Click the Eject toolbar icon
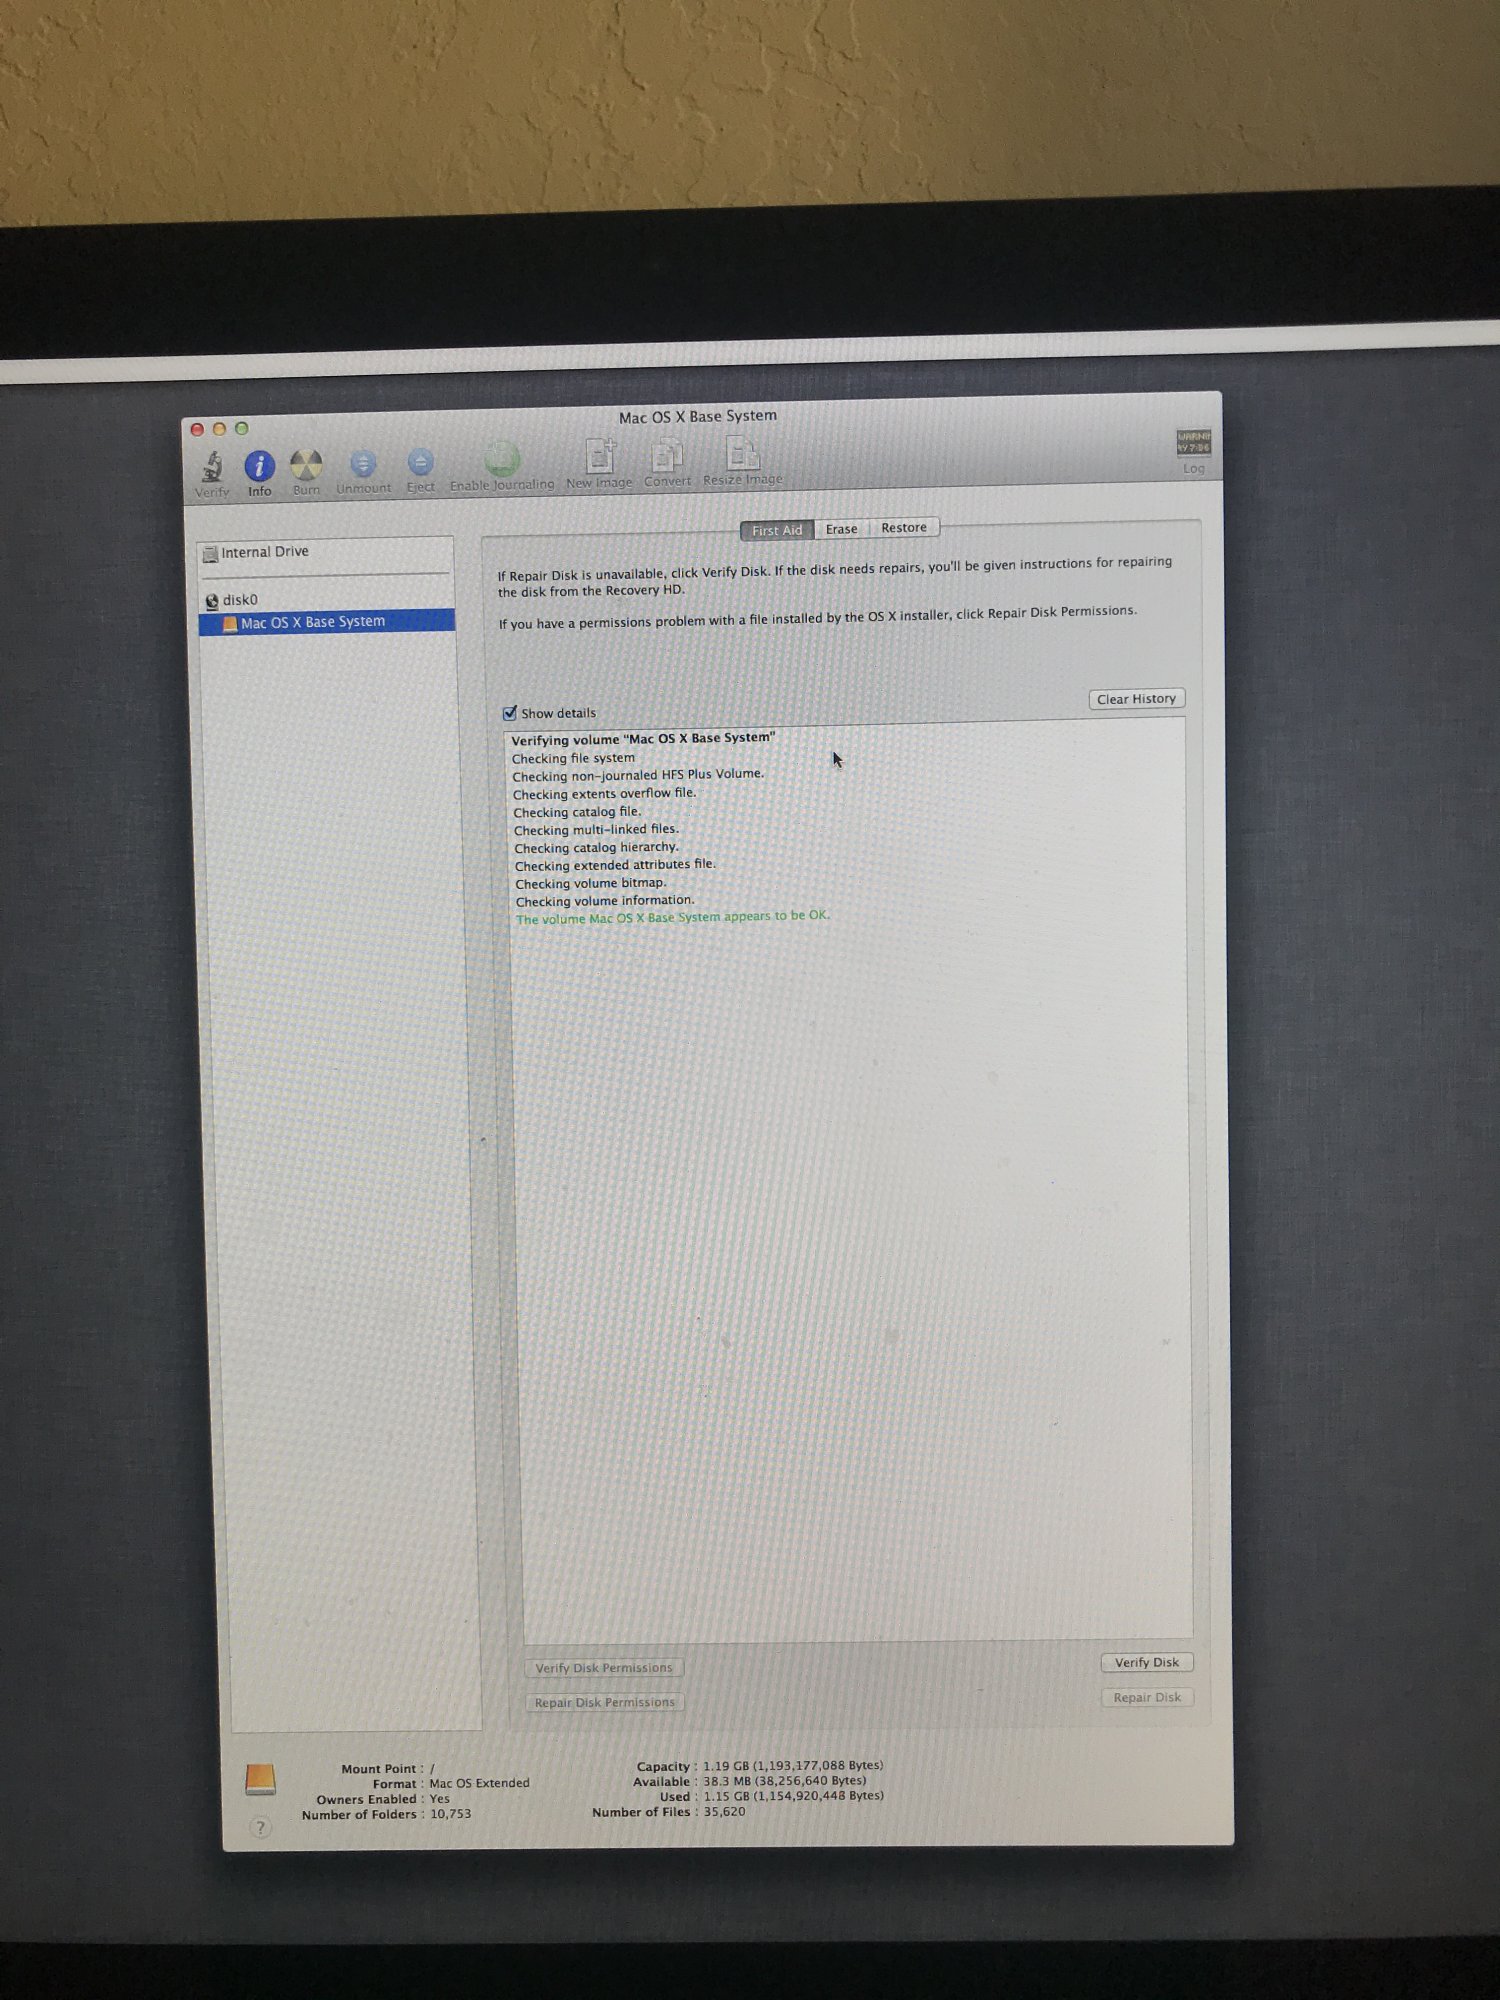Viewport: 1500px width, 2000px height. pyautogui.click(x=420, y=462)
